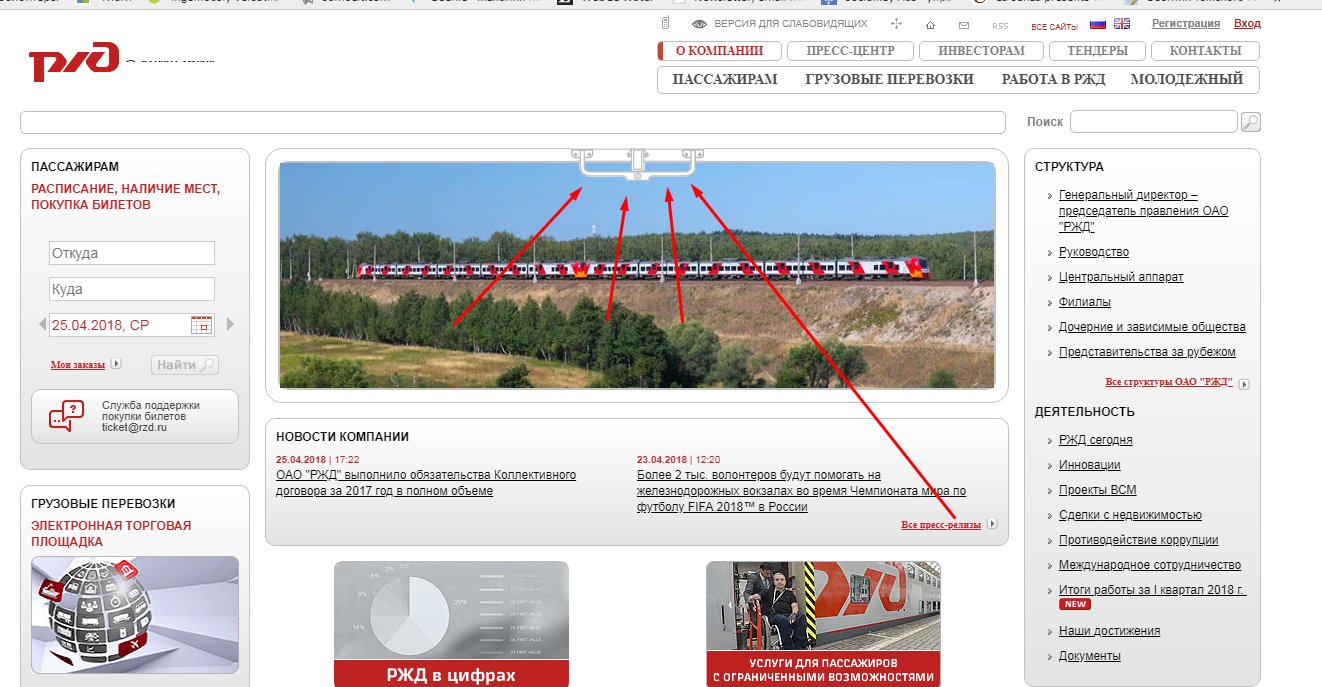Viewport: 1322px width, 687px height.
Task: Select ПАССАЖИРАМ in main menu
Action: coord(725,80)
